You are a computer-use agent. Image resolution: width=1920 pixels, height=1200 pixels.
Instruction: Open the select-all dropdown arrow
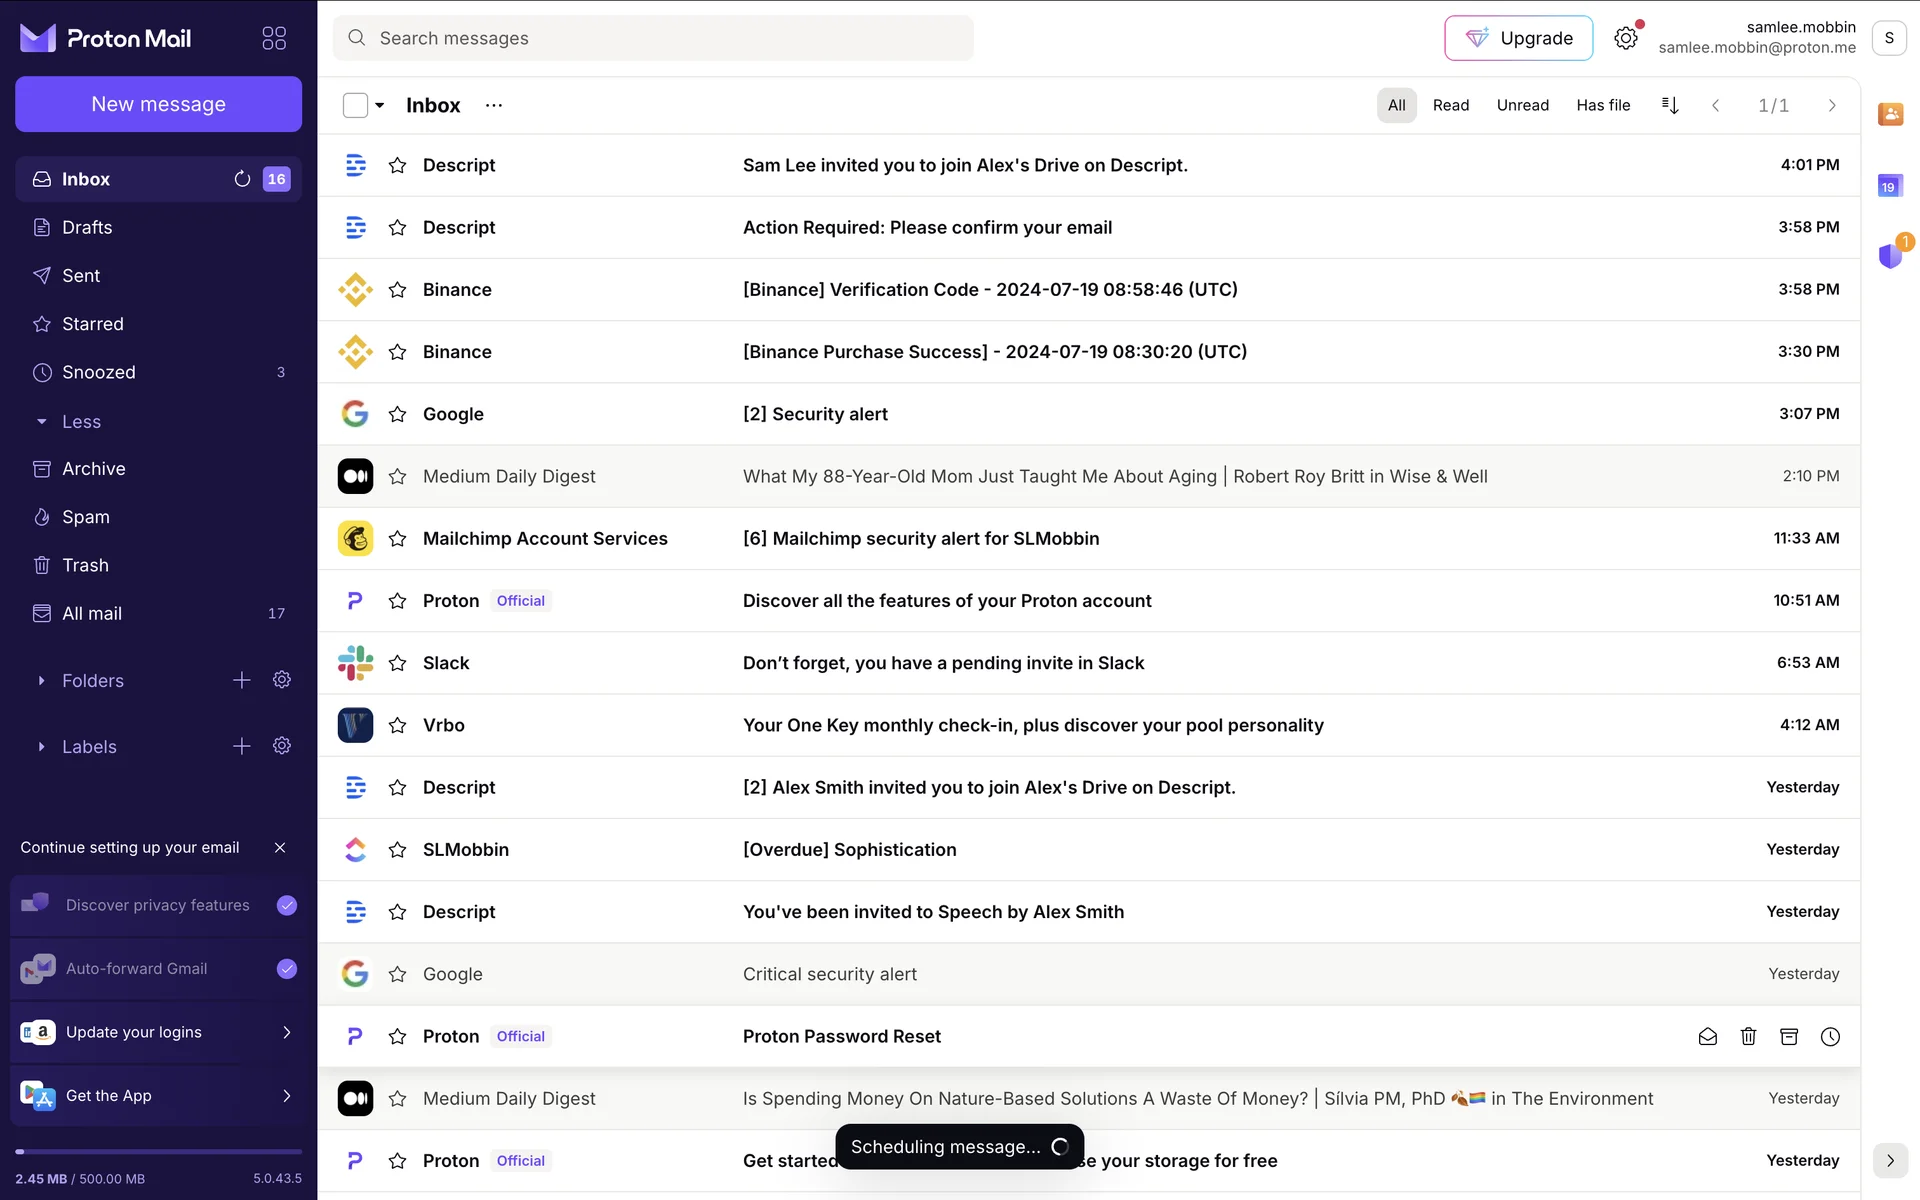click(380, 105)
